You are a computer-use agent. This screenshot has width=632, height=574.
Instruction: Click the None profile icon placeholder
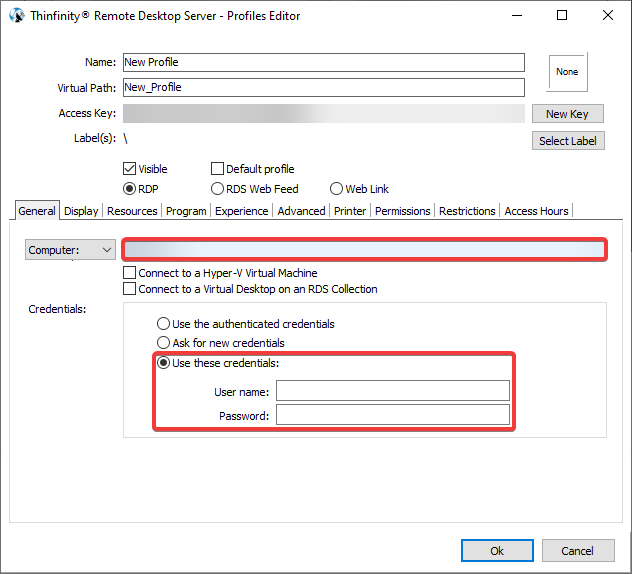(567, 72)
